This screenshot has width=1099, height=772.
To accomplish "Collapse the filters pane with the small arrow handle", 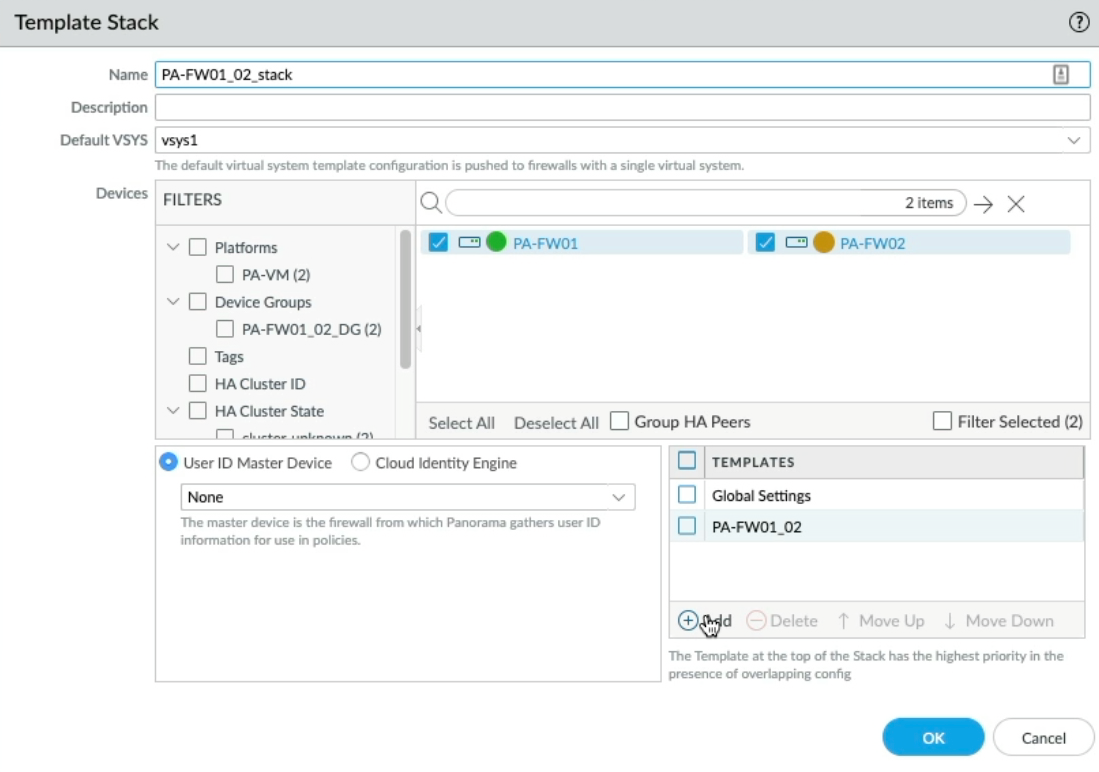I will (418, 328).
